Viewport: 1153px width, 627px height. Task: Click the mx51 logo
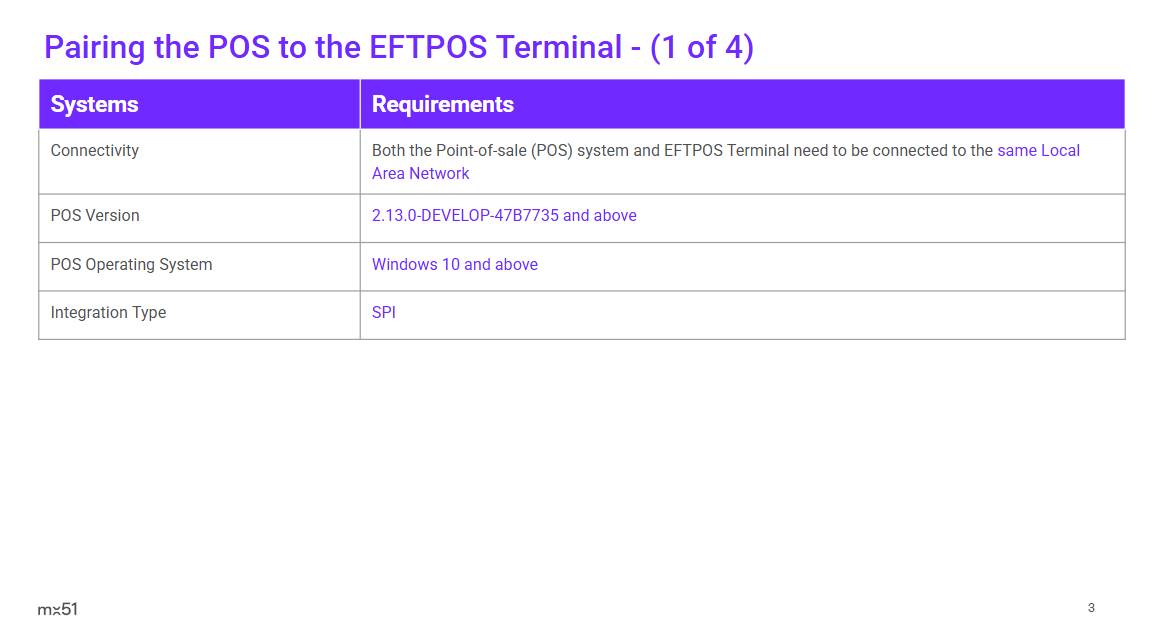57,609
